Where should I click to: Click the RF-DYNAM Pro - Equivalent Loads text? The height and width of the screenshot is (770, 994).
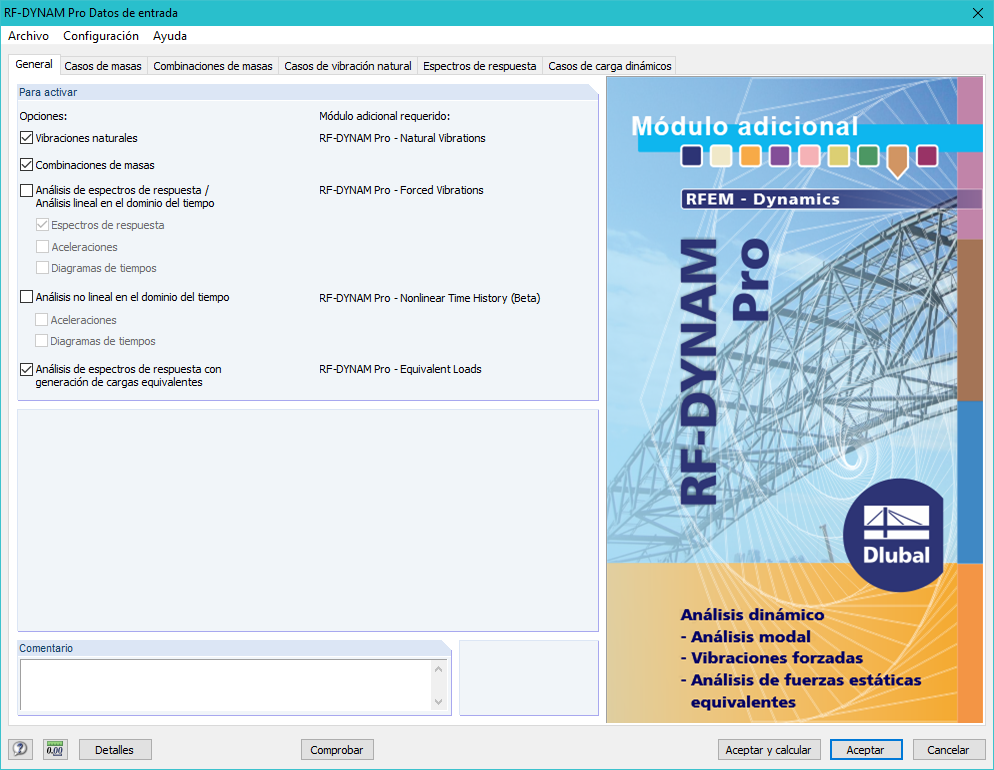coord(400,369)
